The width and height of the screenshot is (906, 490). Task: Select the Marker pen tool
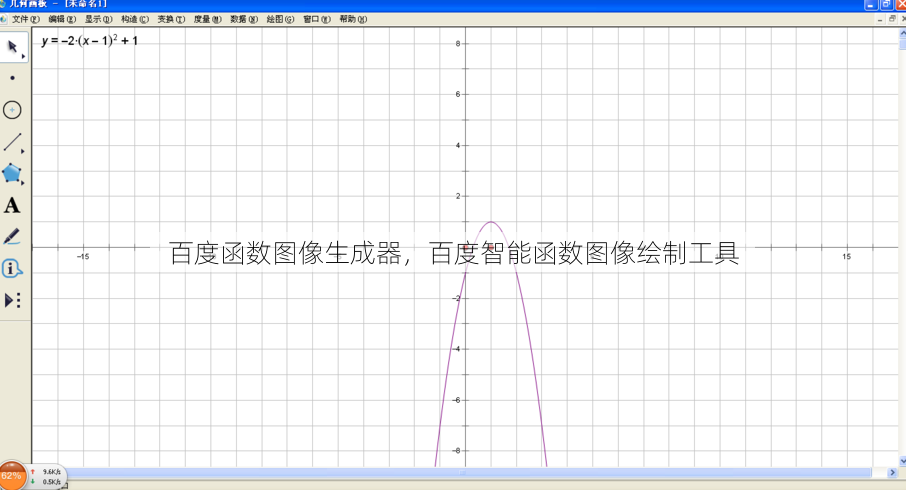pos(12,236)
